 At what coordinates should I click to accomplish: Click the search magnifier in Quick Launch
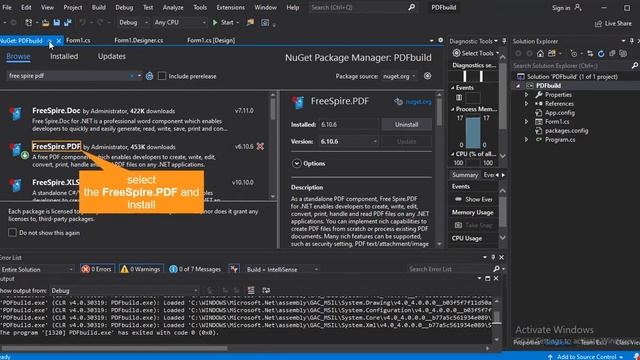(x=411, y=7)
